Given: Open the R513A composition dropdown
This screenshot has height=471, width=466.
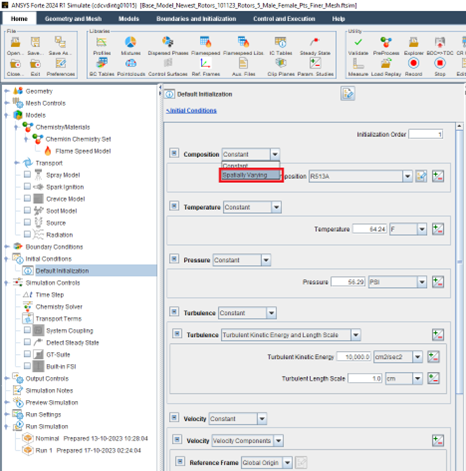Looking at the screenshot, I should (407, 176).
